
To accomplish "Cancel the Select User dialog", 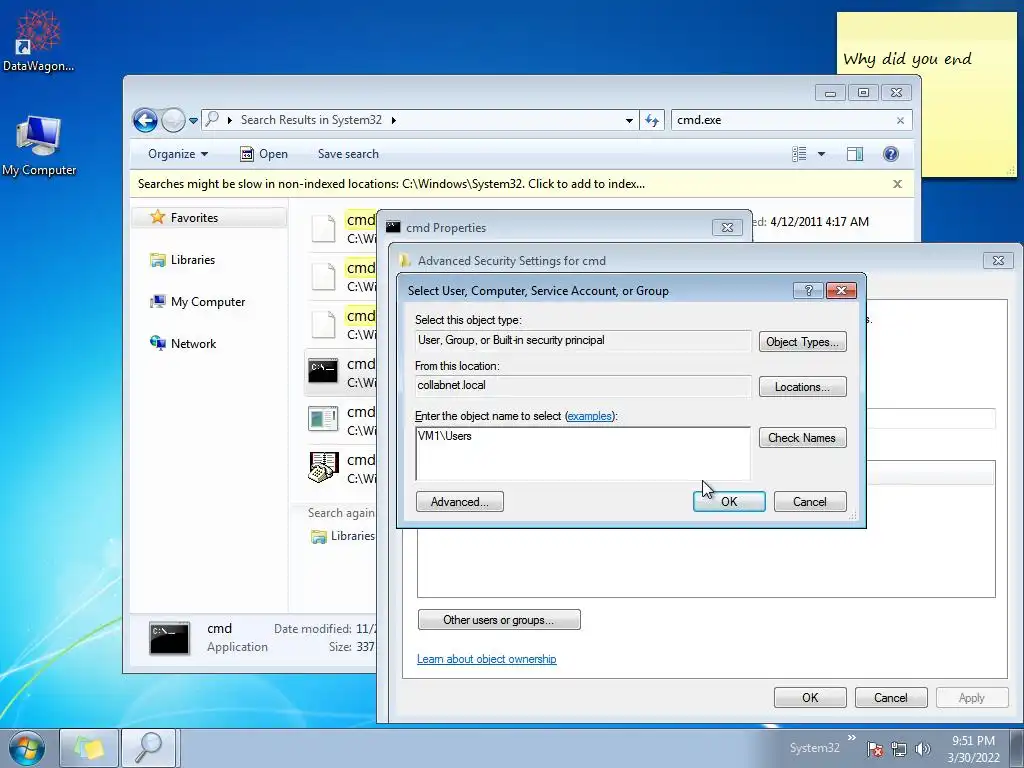I will pyautogui.click(x=810, y=502).
